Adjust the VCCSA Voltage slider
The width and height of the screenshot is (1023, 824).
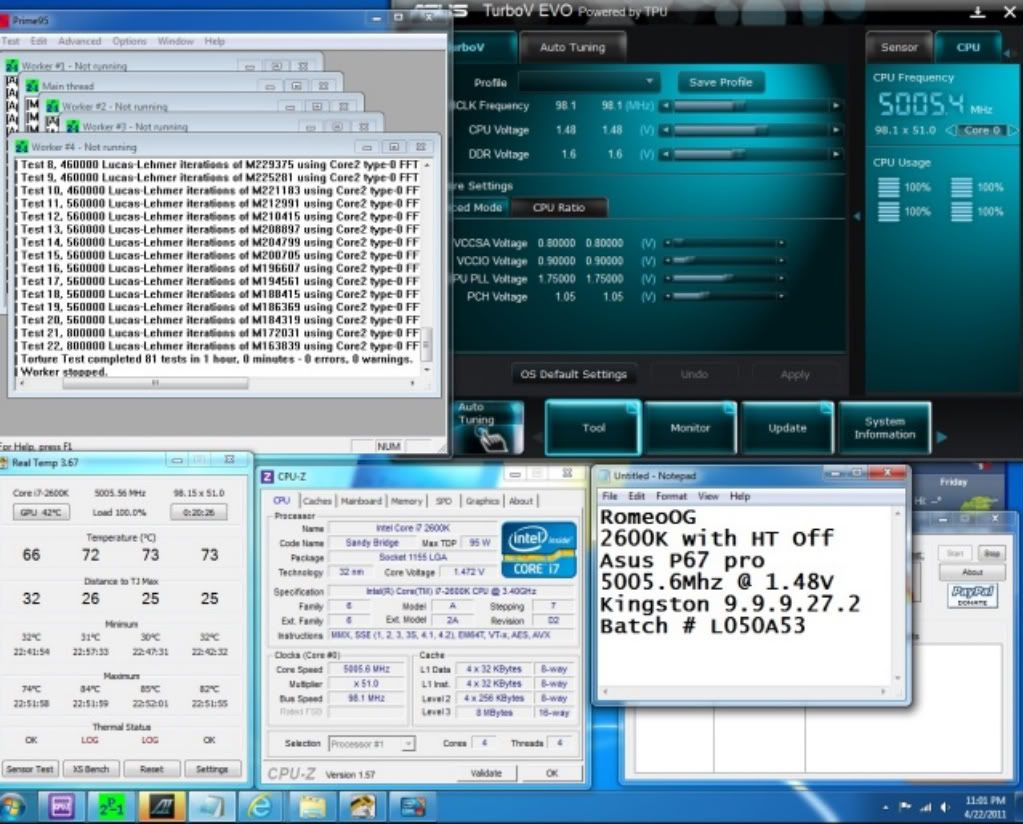pos(723,243)
